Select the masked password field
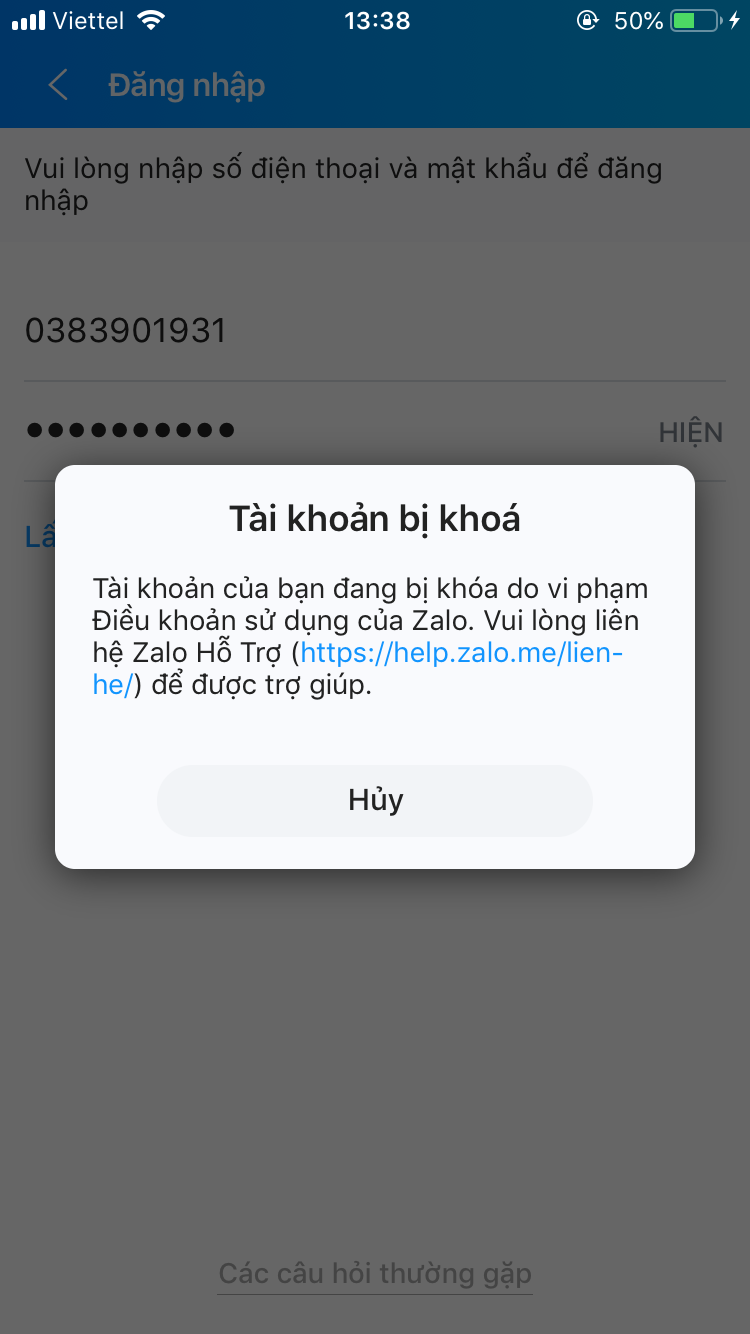 (340, 431)
